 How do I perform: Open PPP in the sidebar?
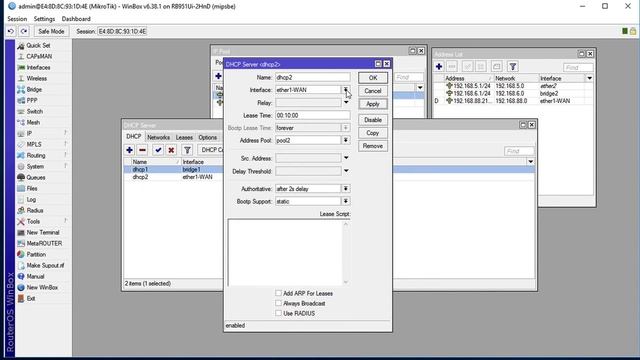pos(32,100)
